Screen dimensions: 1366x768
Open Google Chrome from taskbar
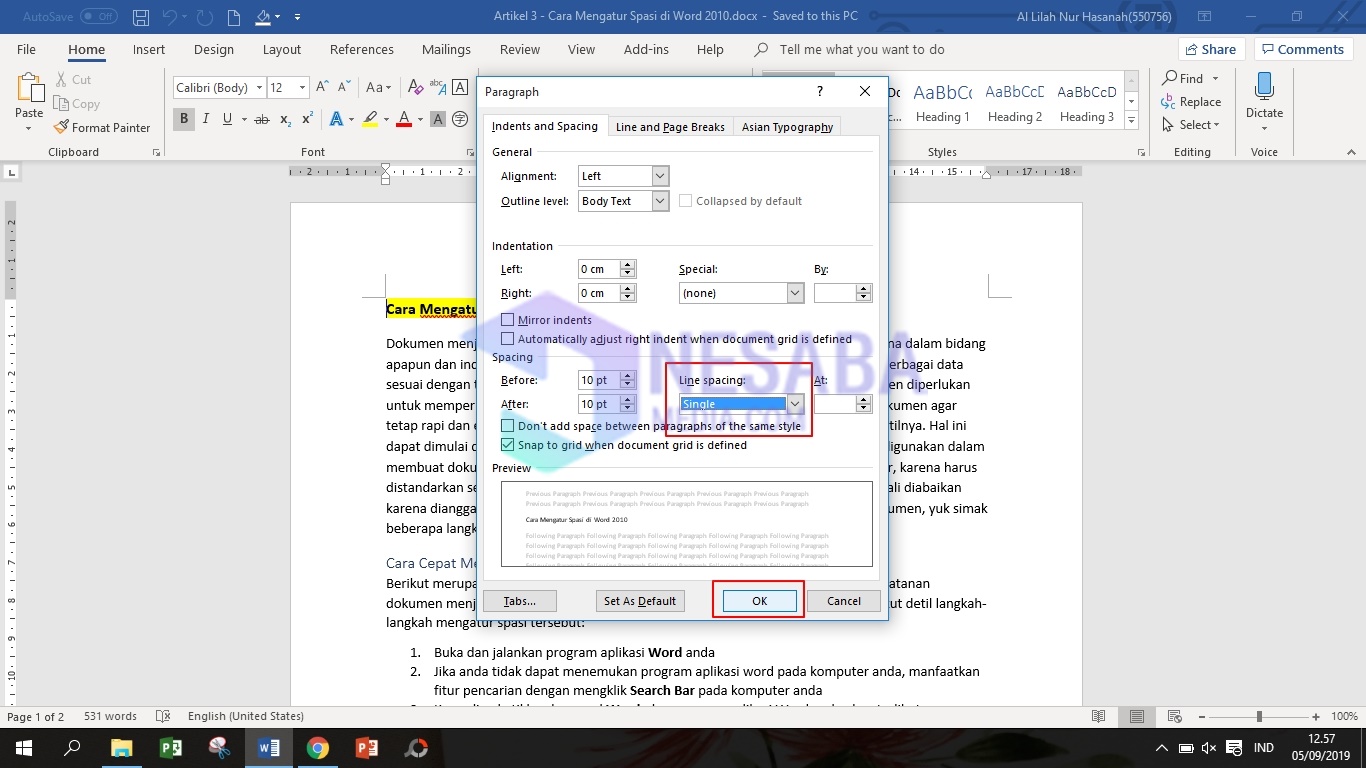(317, 748)
